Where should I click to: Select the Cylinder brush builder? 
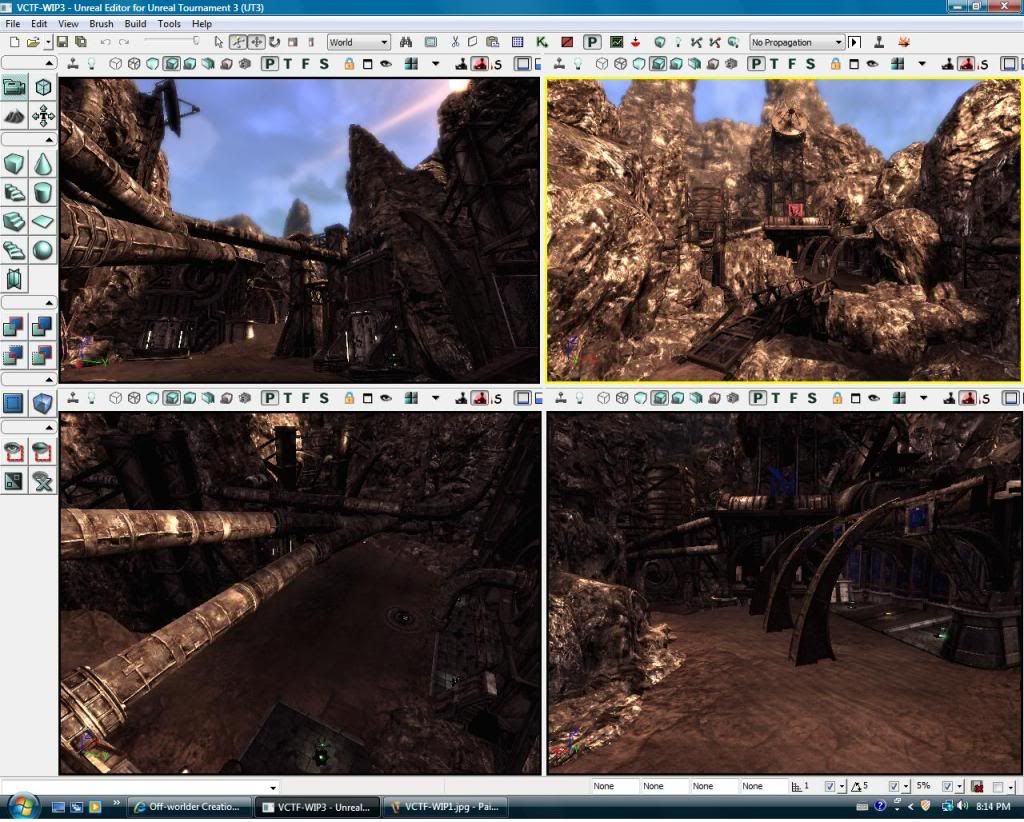(x=43, y=193)
